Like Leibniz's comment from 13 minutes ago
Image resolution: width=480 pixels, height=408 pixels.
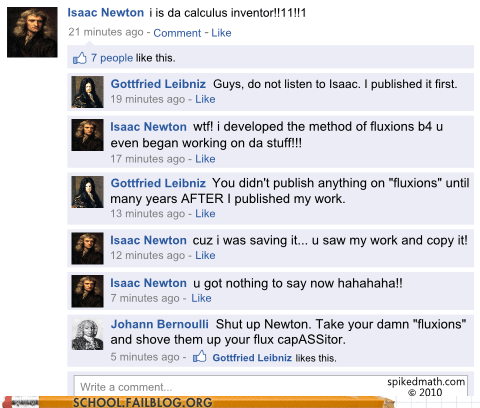point(205,213)
